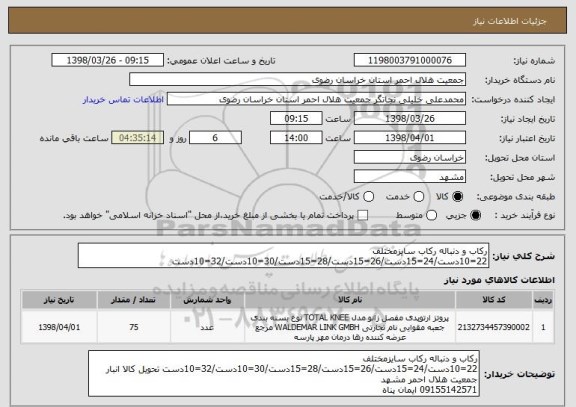Screen dimensions: 576x407
Task: Click the جزئیات اطلاعات نیاز header title
Action: (x=510, y=21)
